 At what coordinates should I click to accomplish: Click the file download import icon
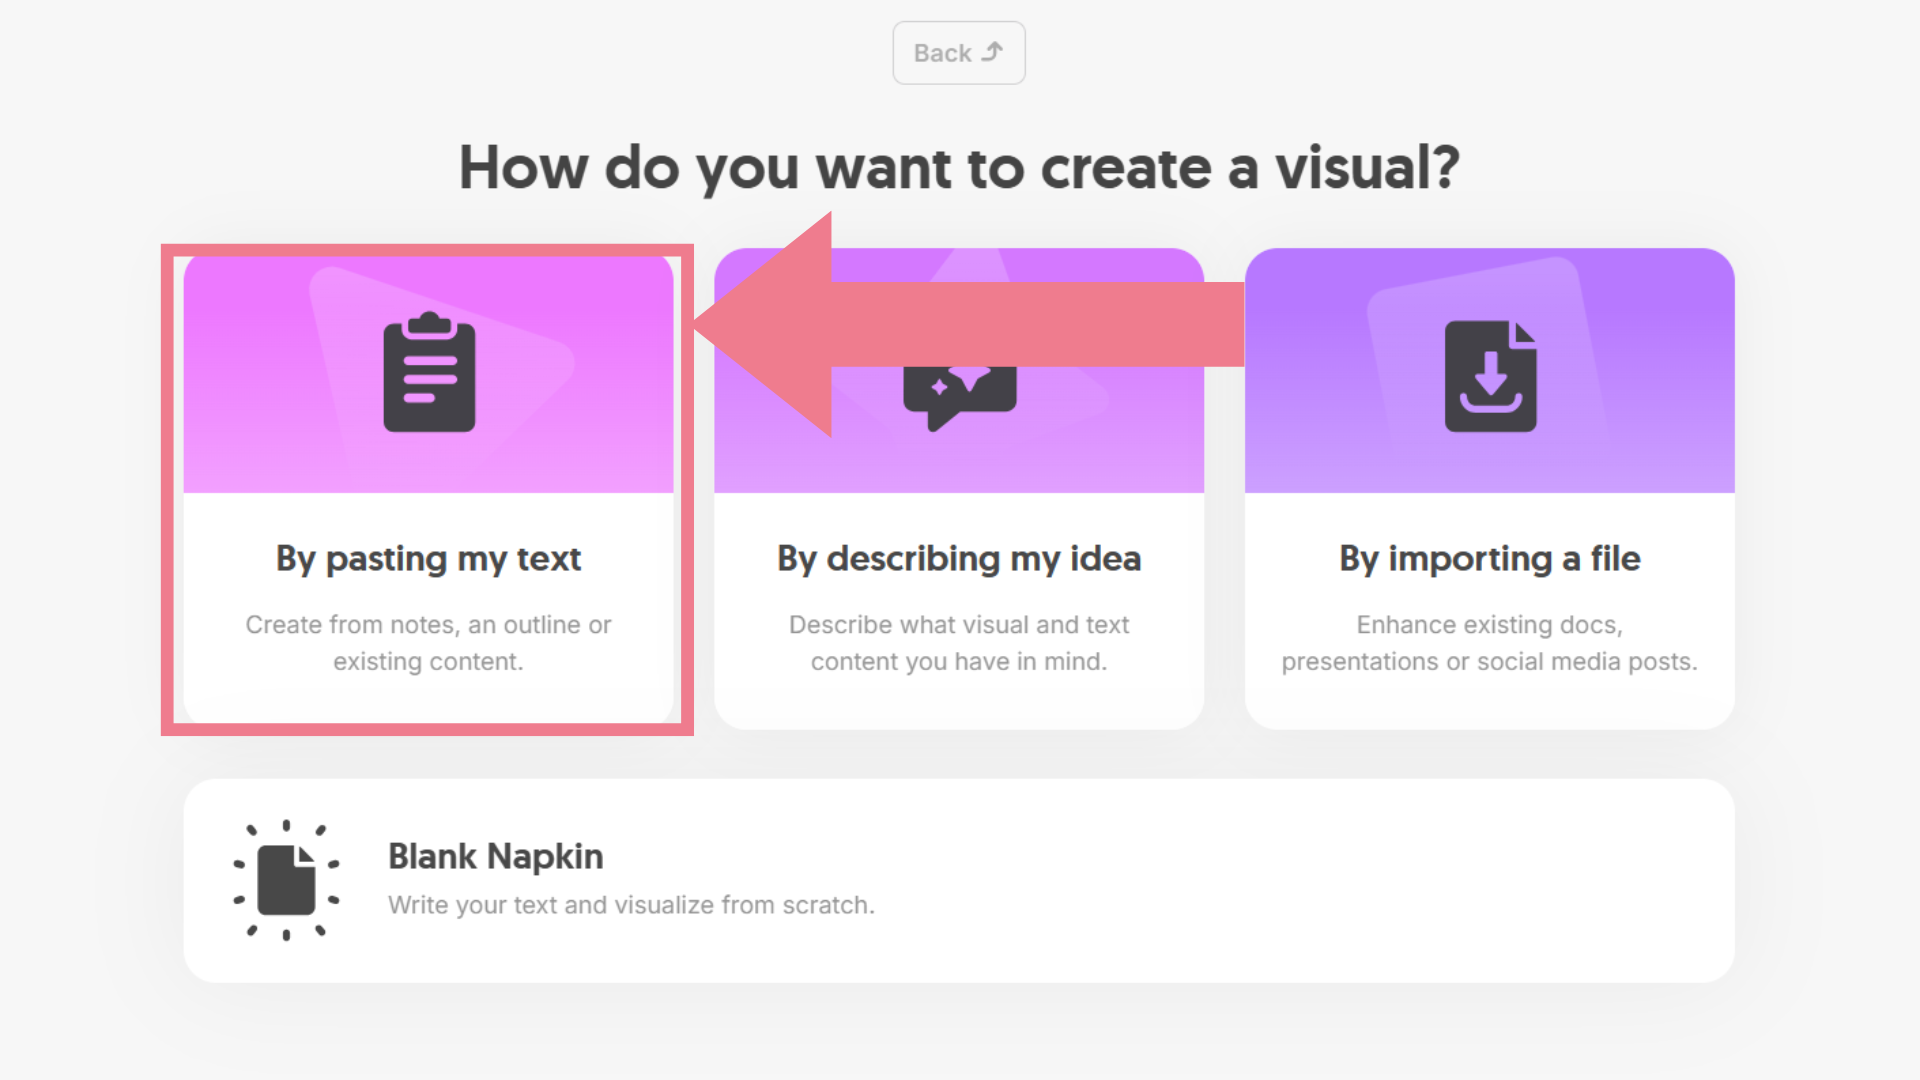pos(1490,376)
